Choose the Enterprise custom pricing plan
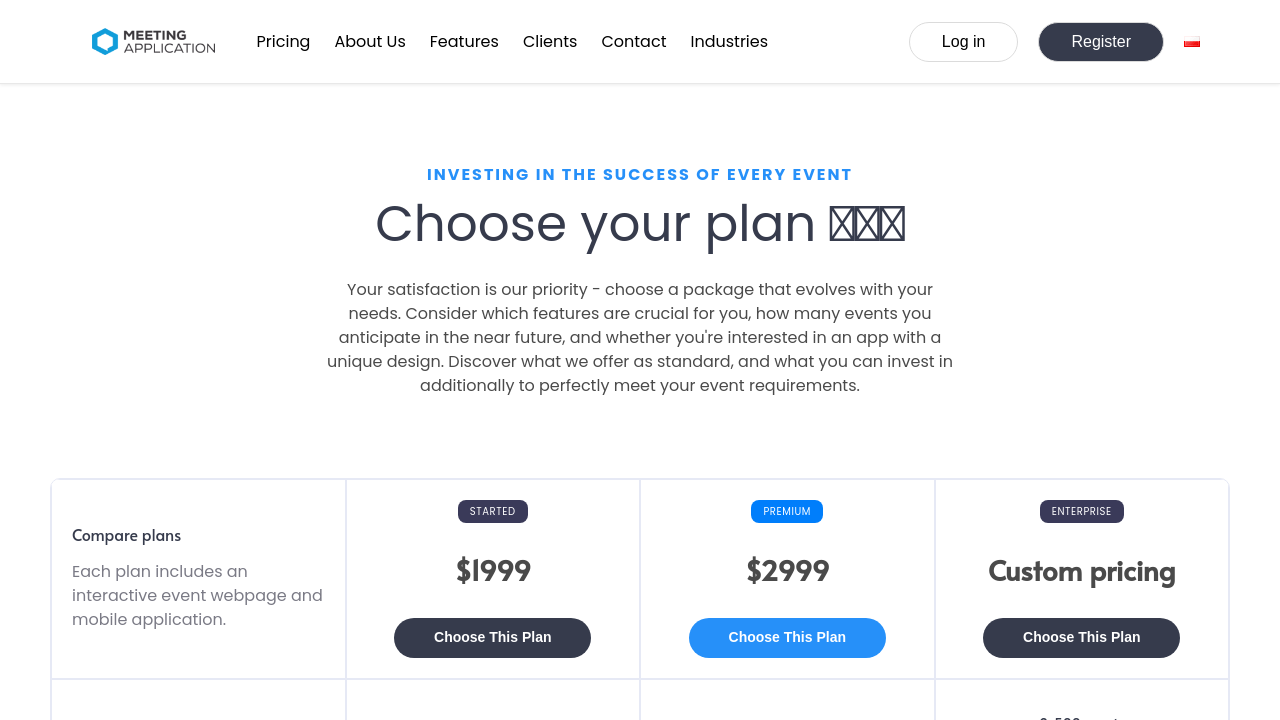Viewport: 1280px width, 720px height. pos(1081,638)
